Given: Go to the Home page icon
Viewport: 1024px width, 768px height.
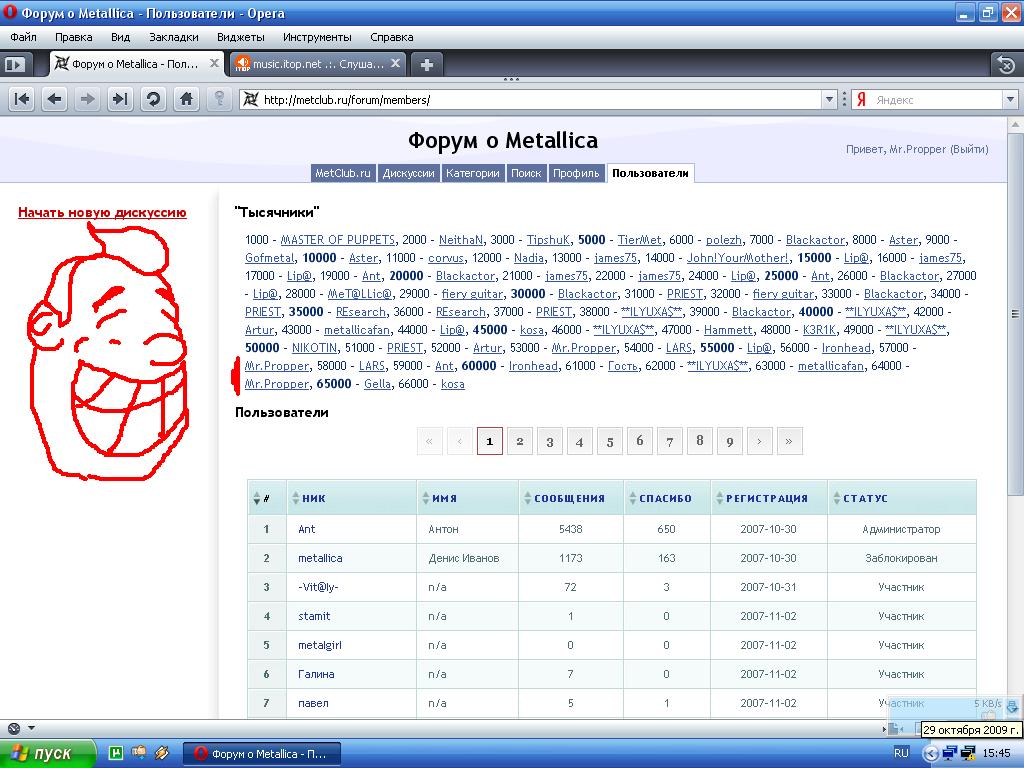Looking at the screenshot, I should point(186,99).
